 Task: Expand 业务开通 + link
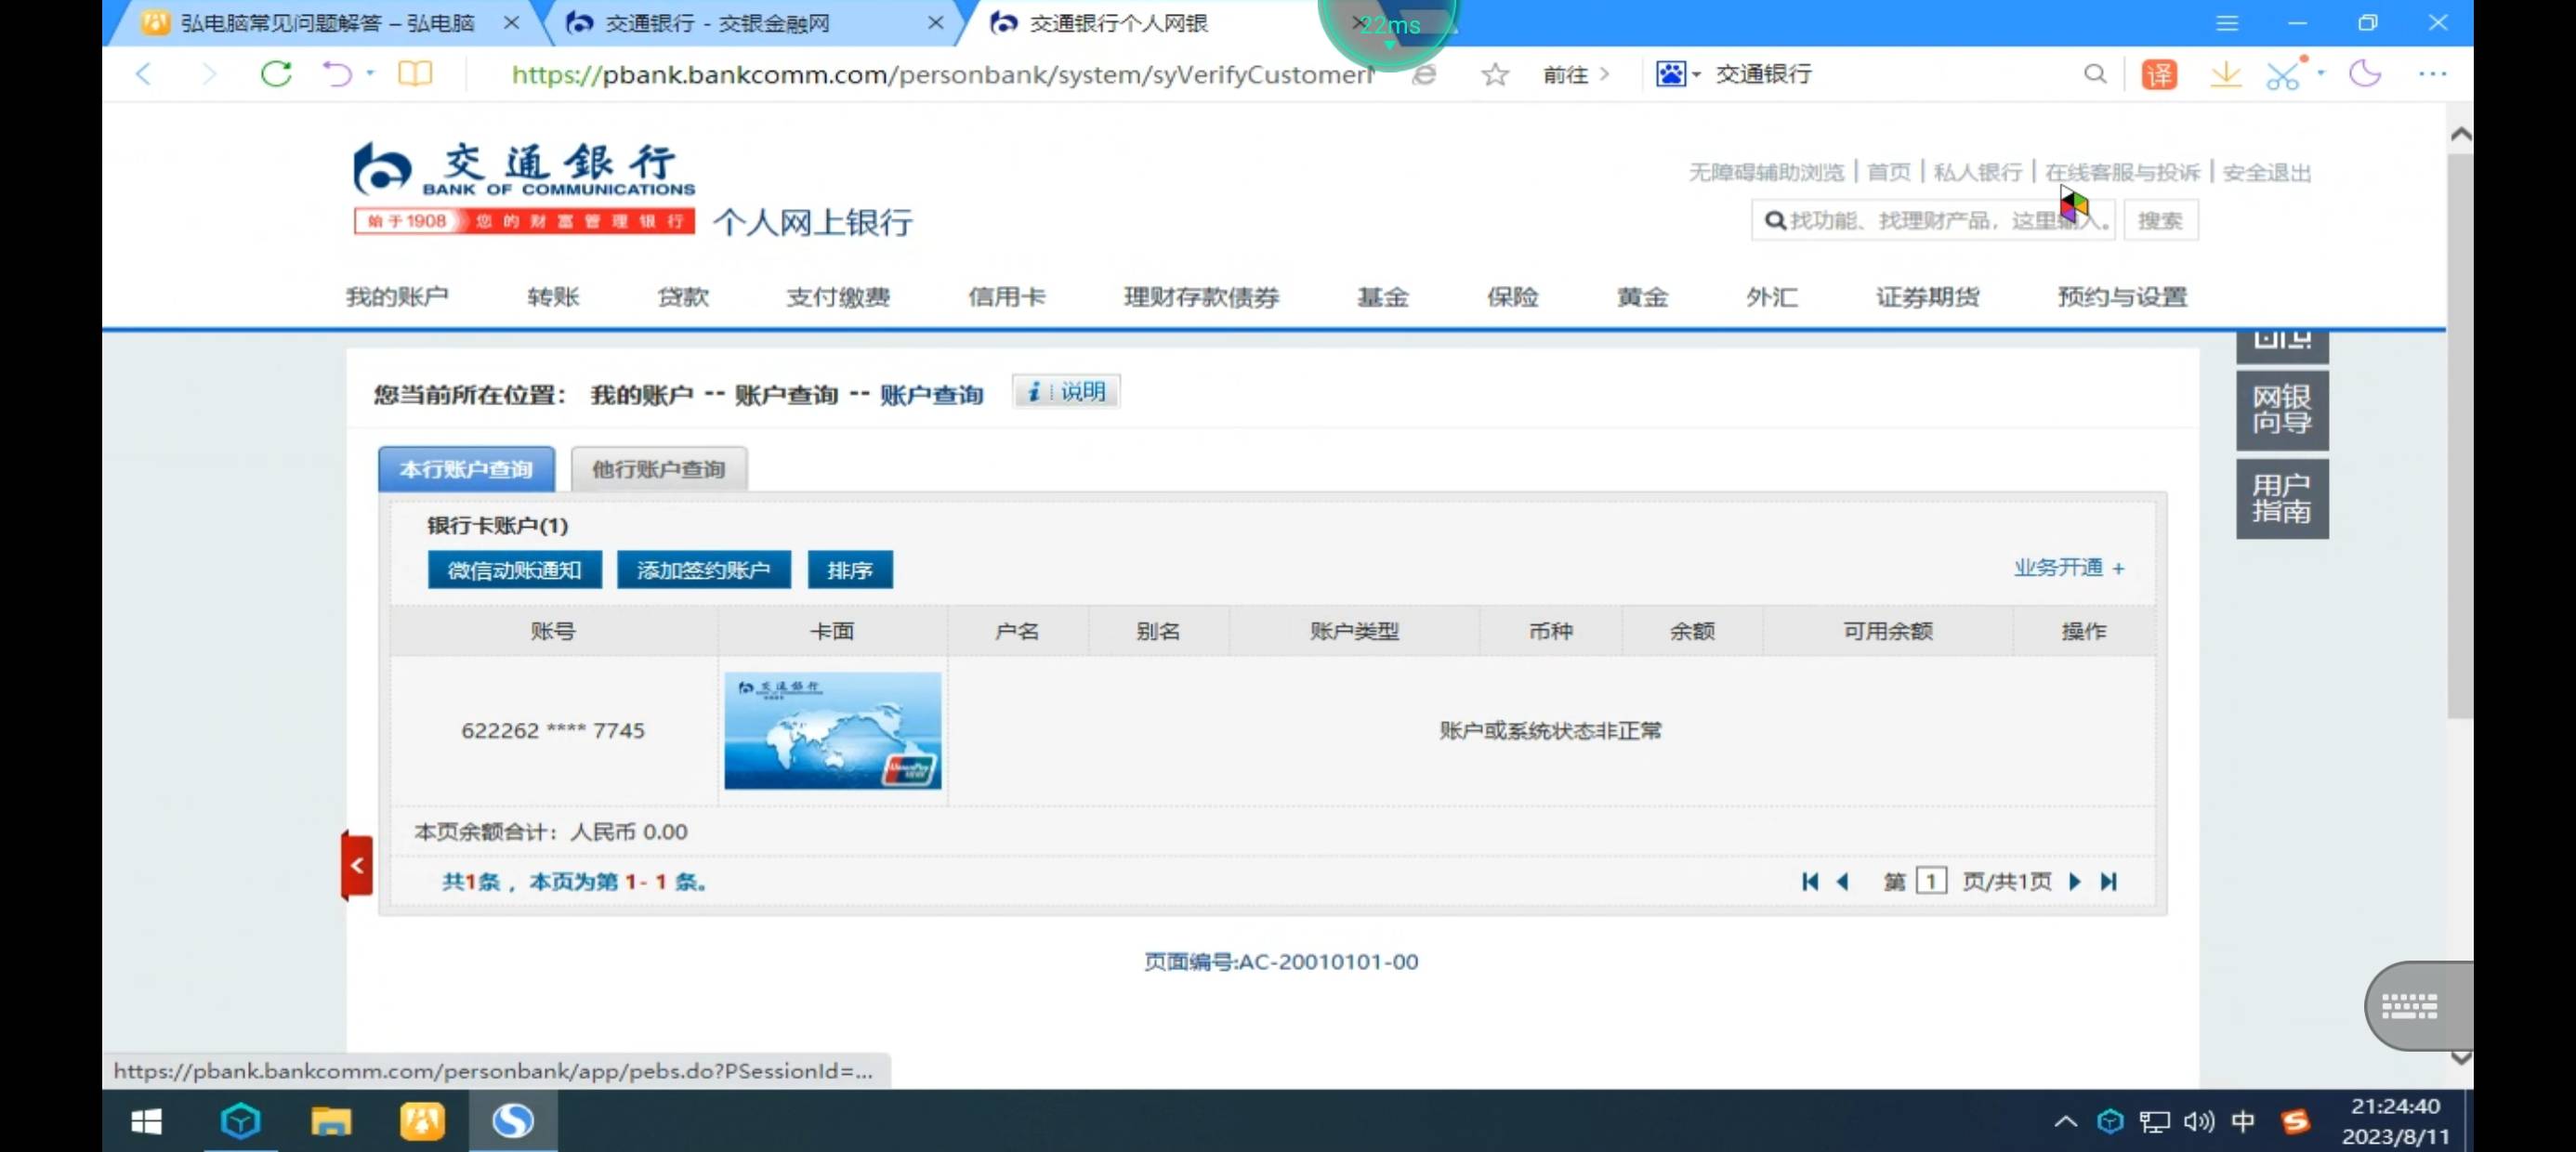click(x=2068, y=567)
